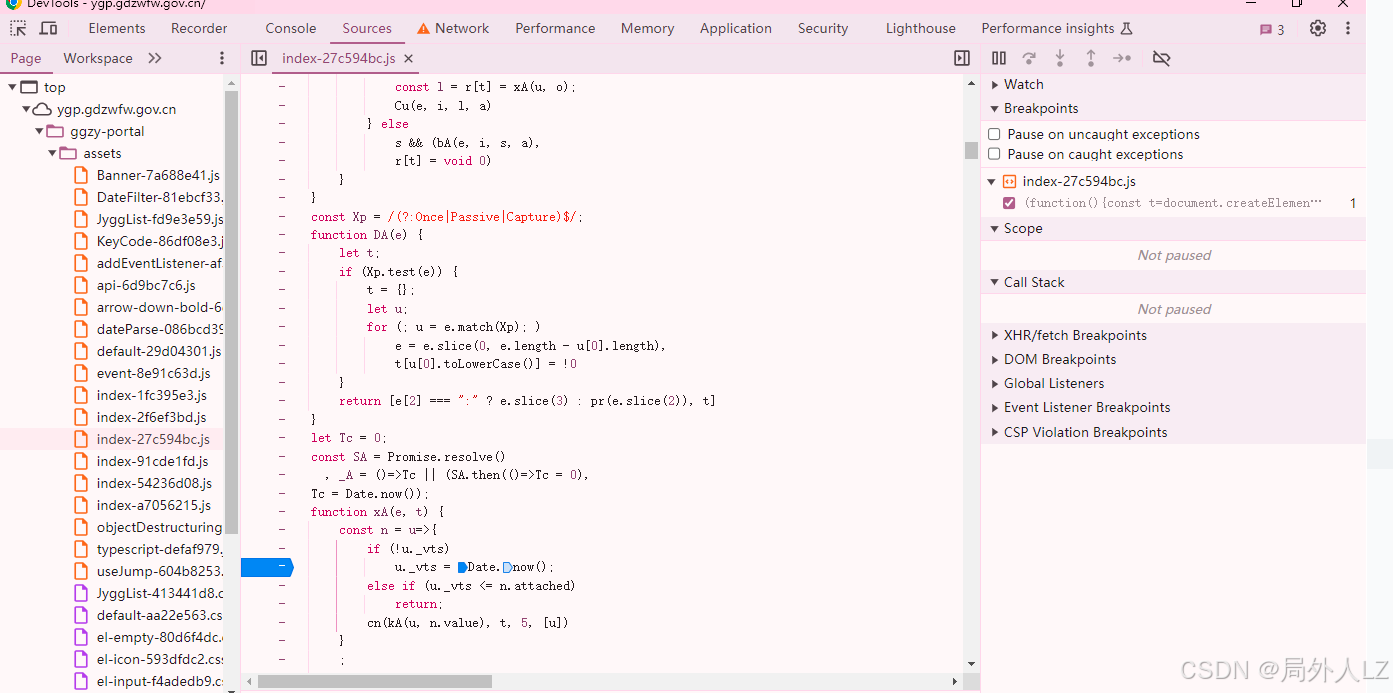Switch to the Console tab

tap(291, 28)
